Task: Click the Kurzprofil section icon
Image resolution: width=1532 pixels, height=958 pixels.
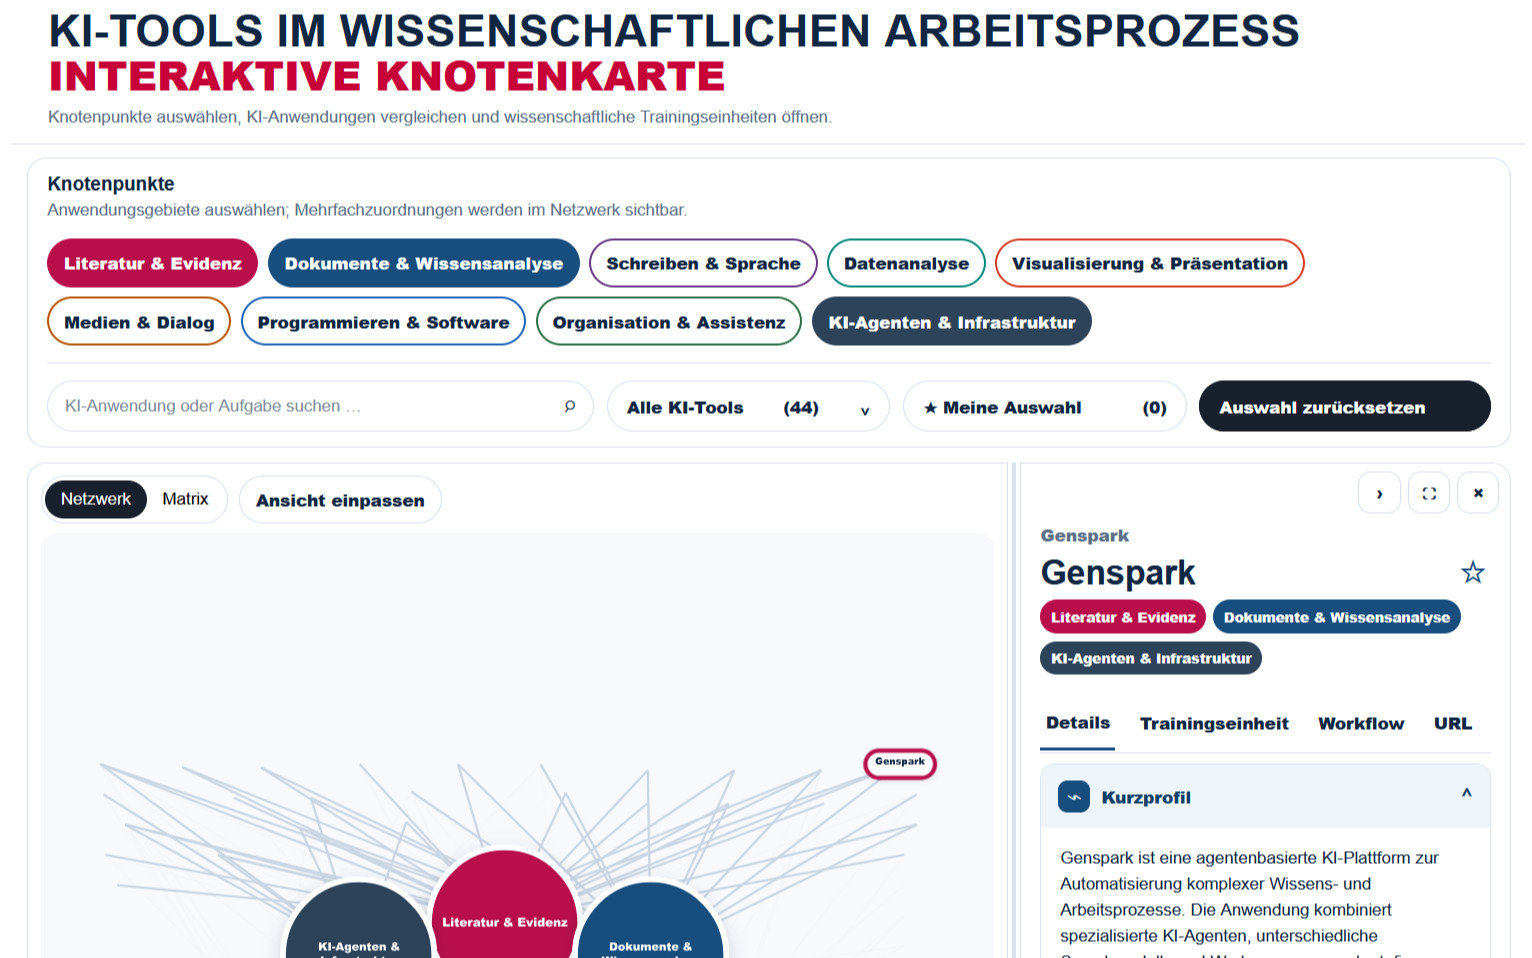Action: tap(1074, 797)
